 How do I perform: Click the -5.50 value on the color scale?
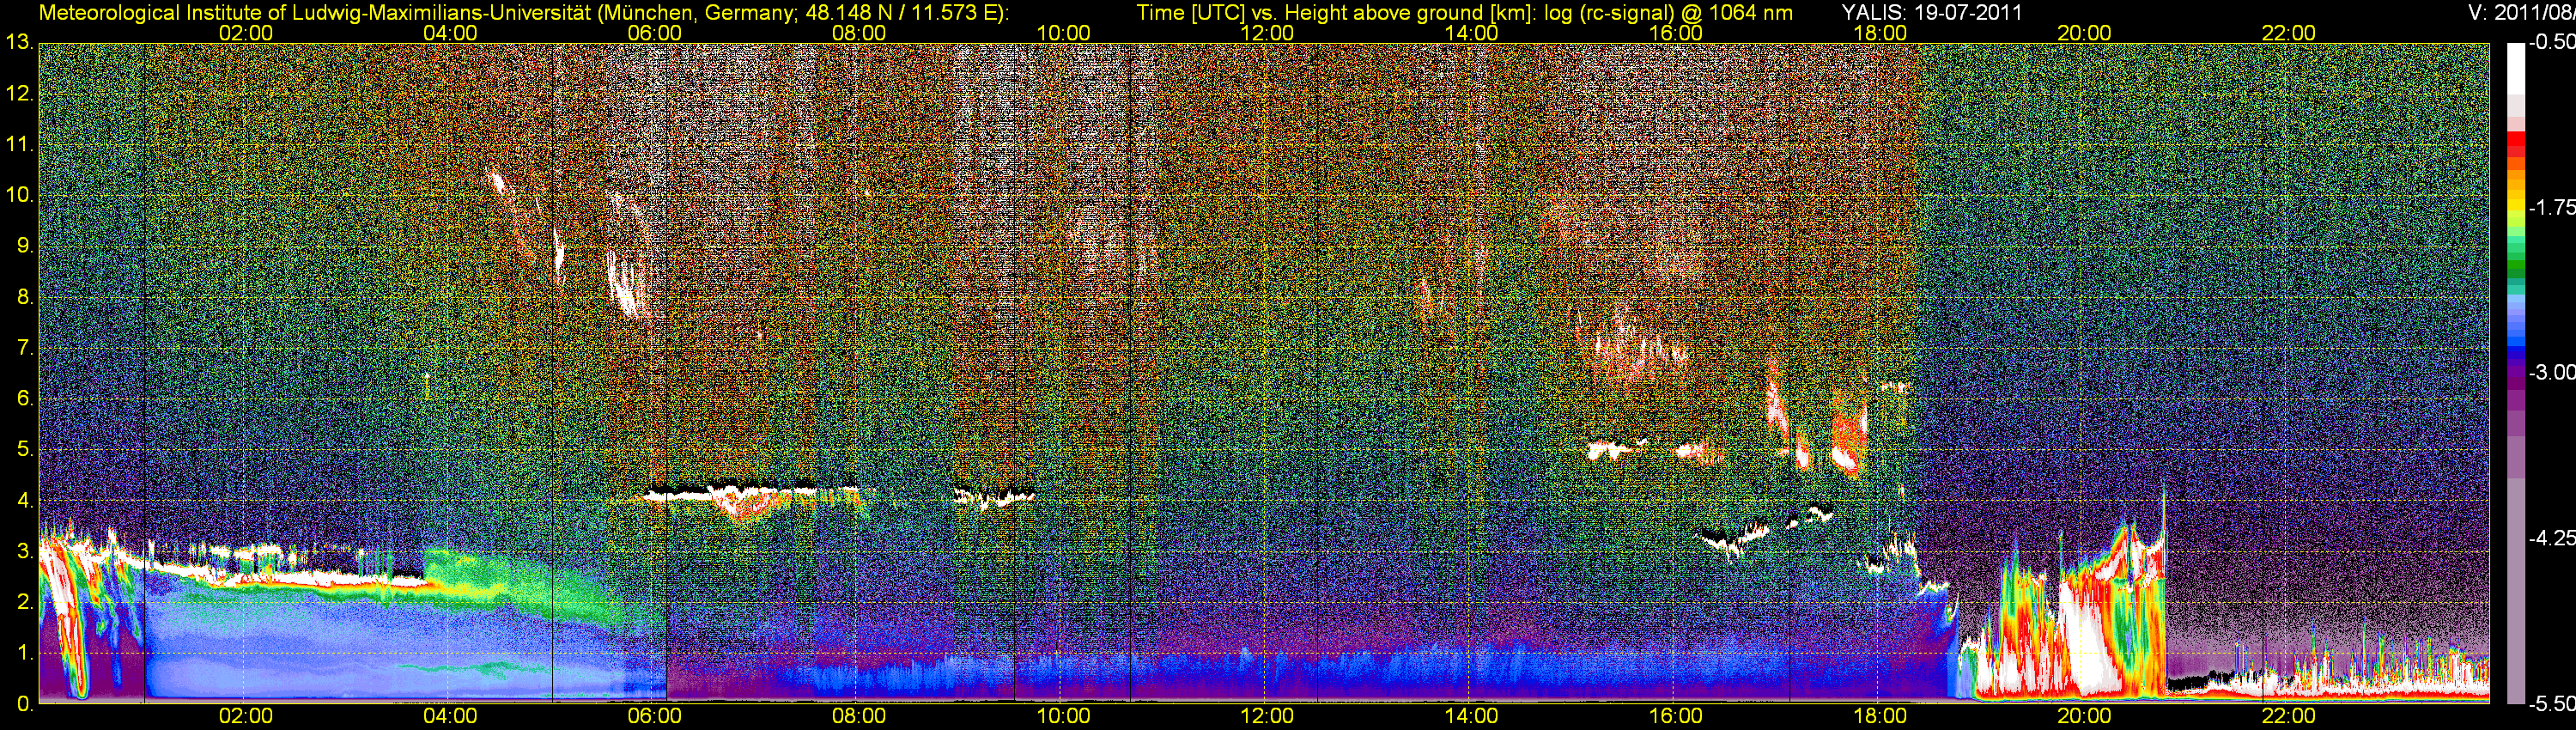[x=2551, y=704]
